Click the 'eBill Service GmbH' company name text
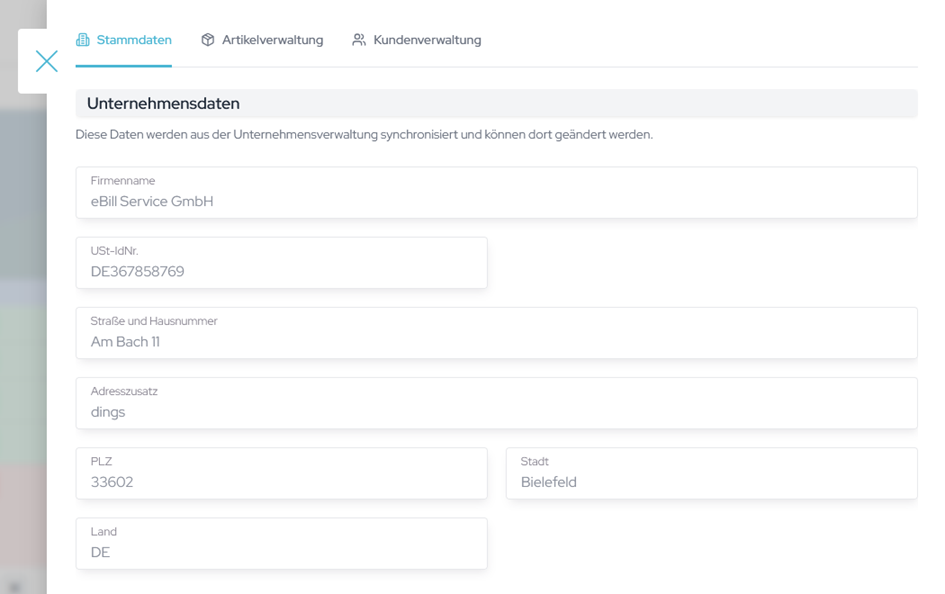This screenshot has height=594, width=945. coord(152,202)
